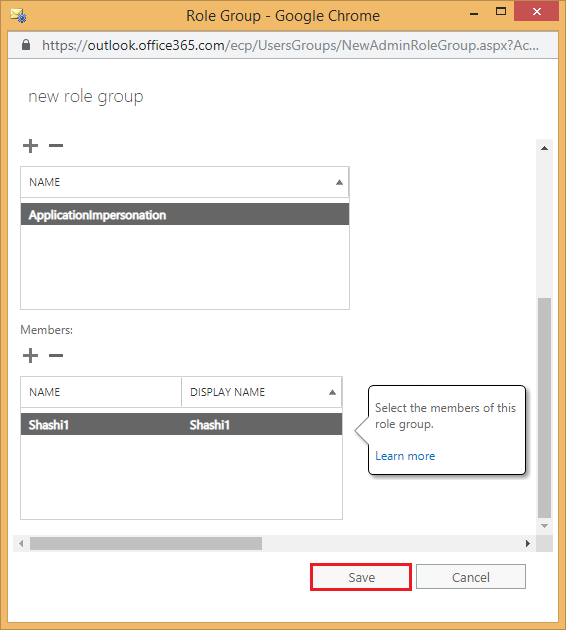
Task: Select the ApplicationImpersonation role row
Action: [x=184, y=214]
